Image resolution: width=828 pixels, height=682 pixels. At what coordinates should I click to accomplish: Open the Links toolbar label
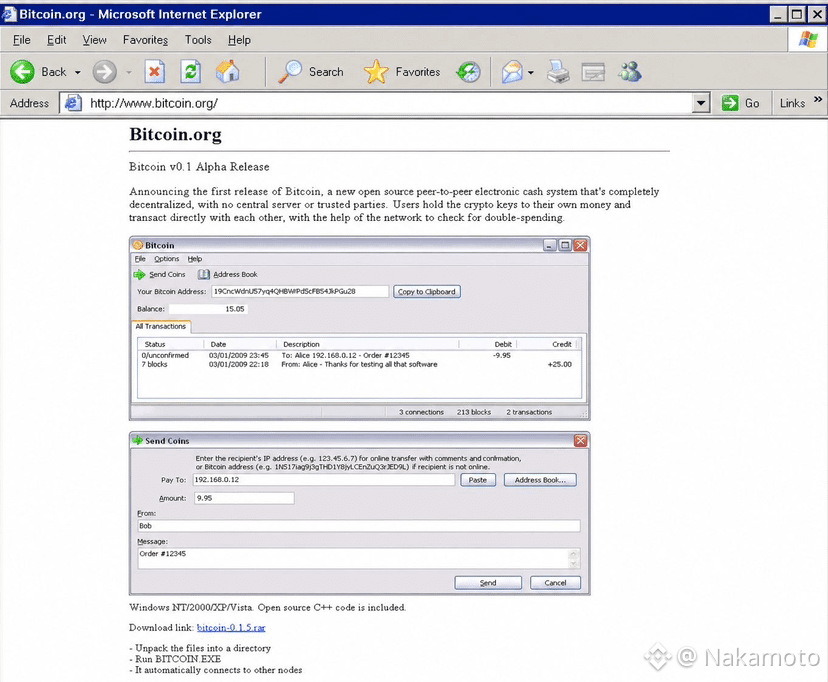point(792,103)
